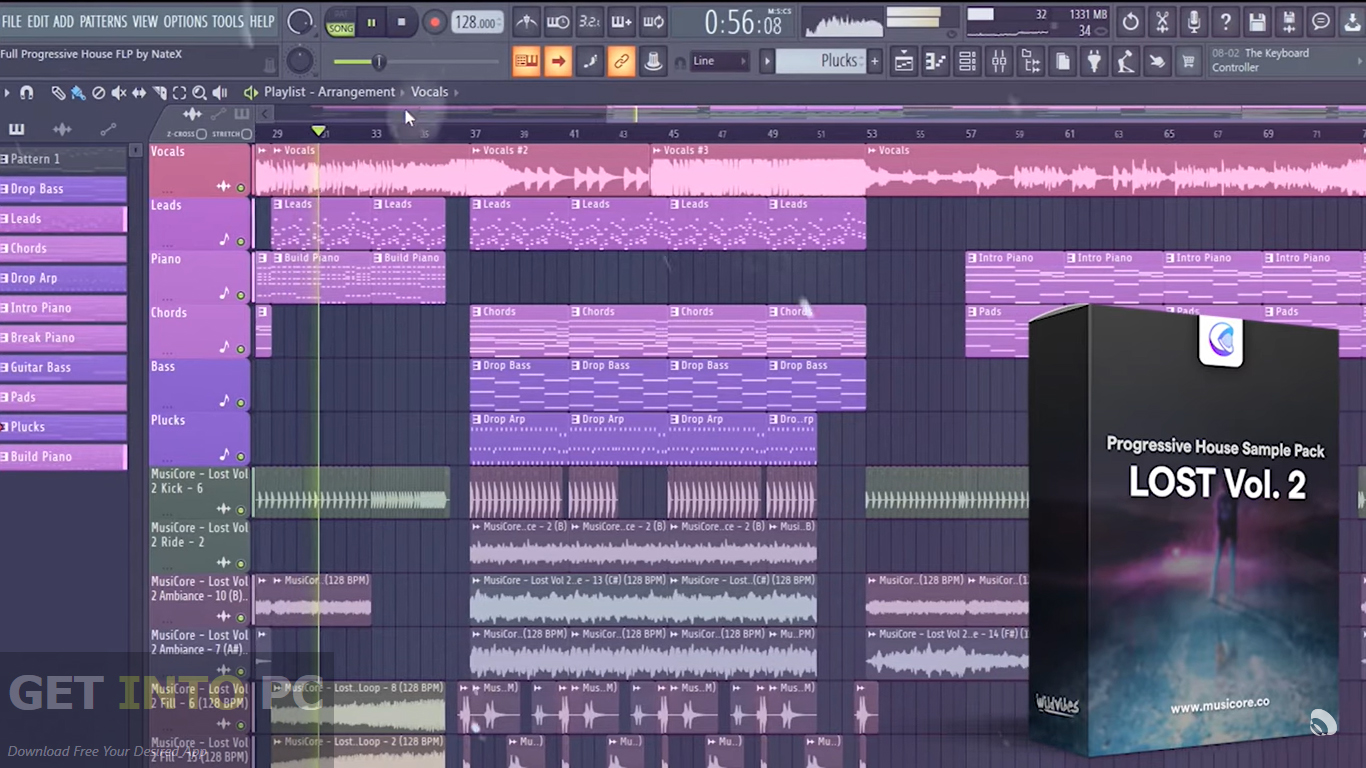
Task: Toggle step editing arrow icon
Action: [x=558, y=62]
